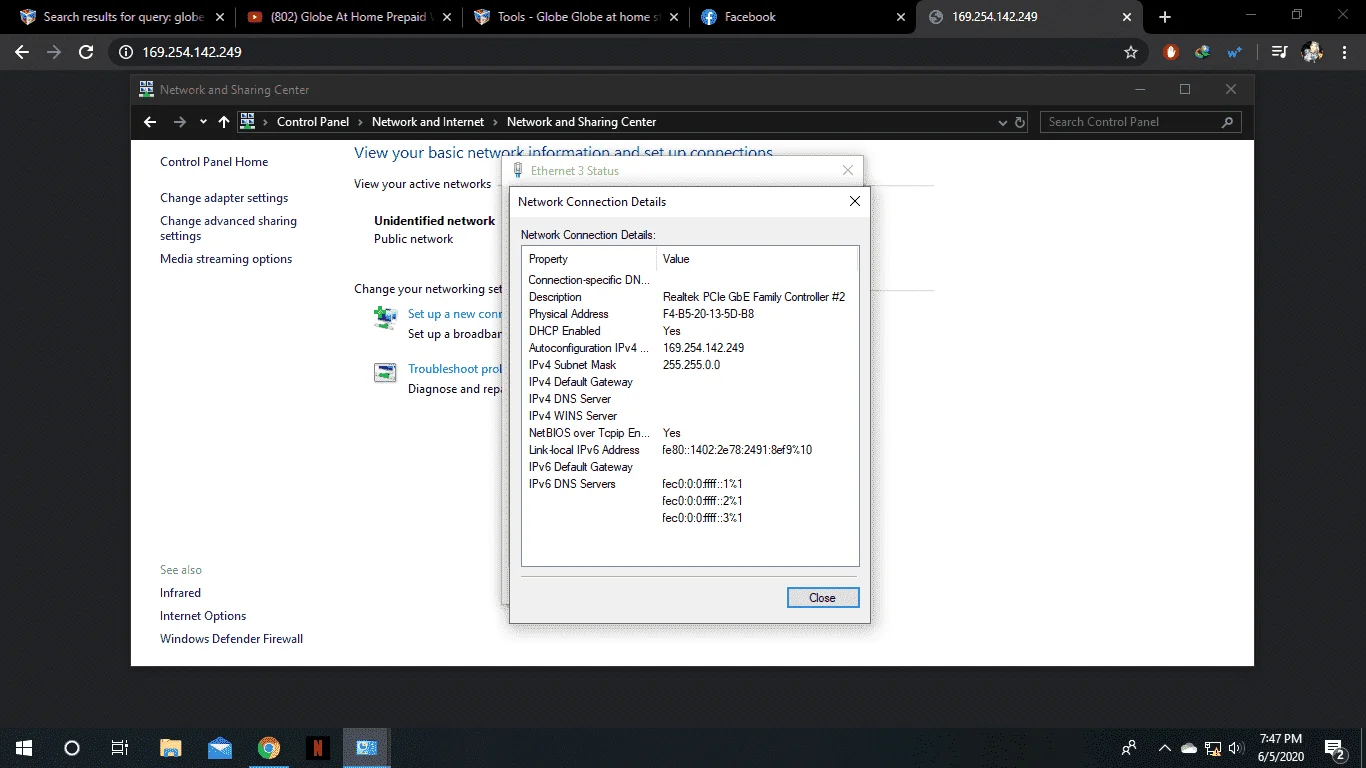Open the Brave-style orange shield extension
Image resolution: width=1366 pixels, height=768 pixels.
tap(1171, 52)
